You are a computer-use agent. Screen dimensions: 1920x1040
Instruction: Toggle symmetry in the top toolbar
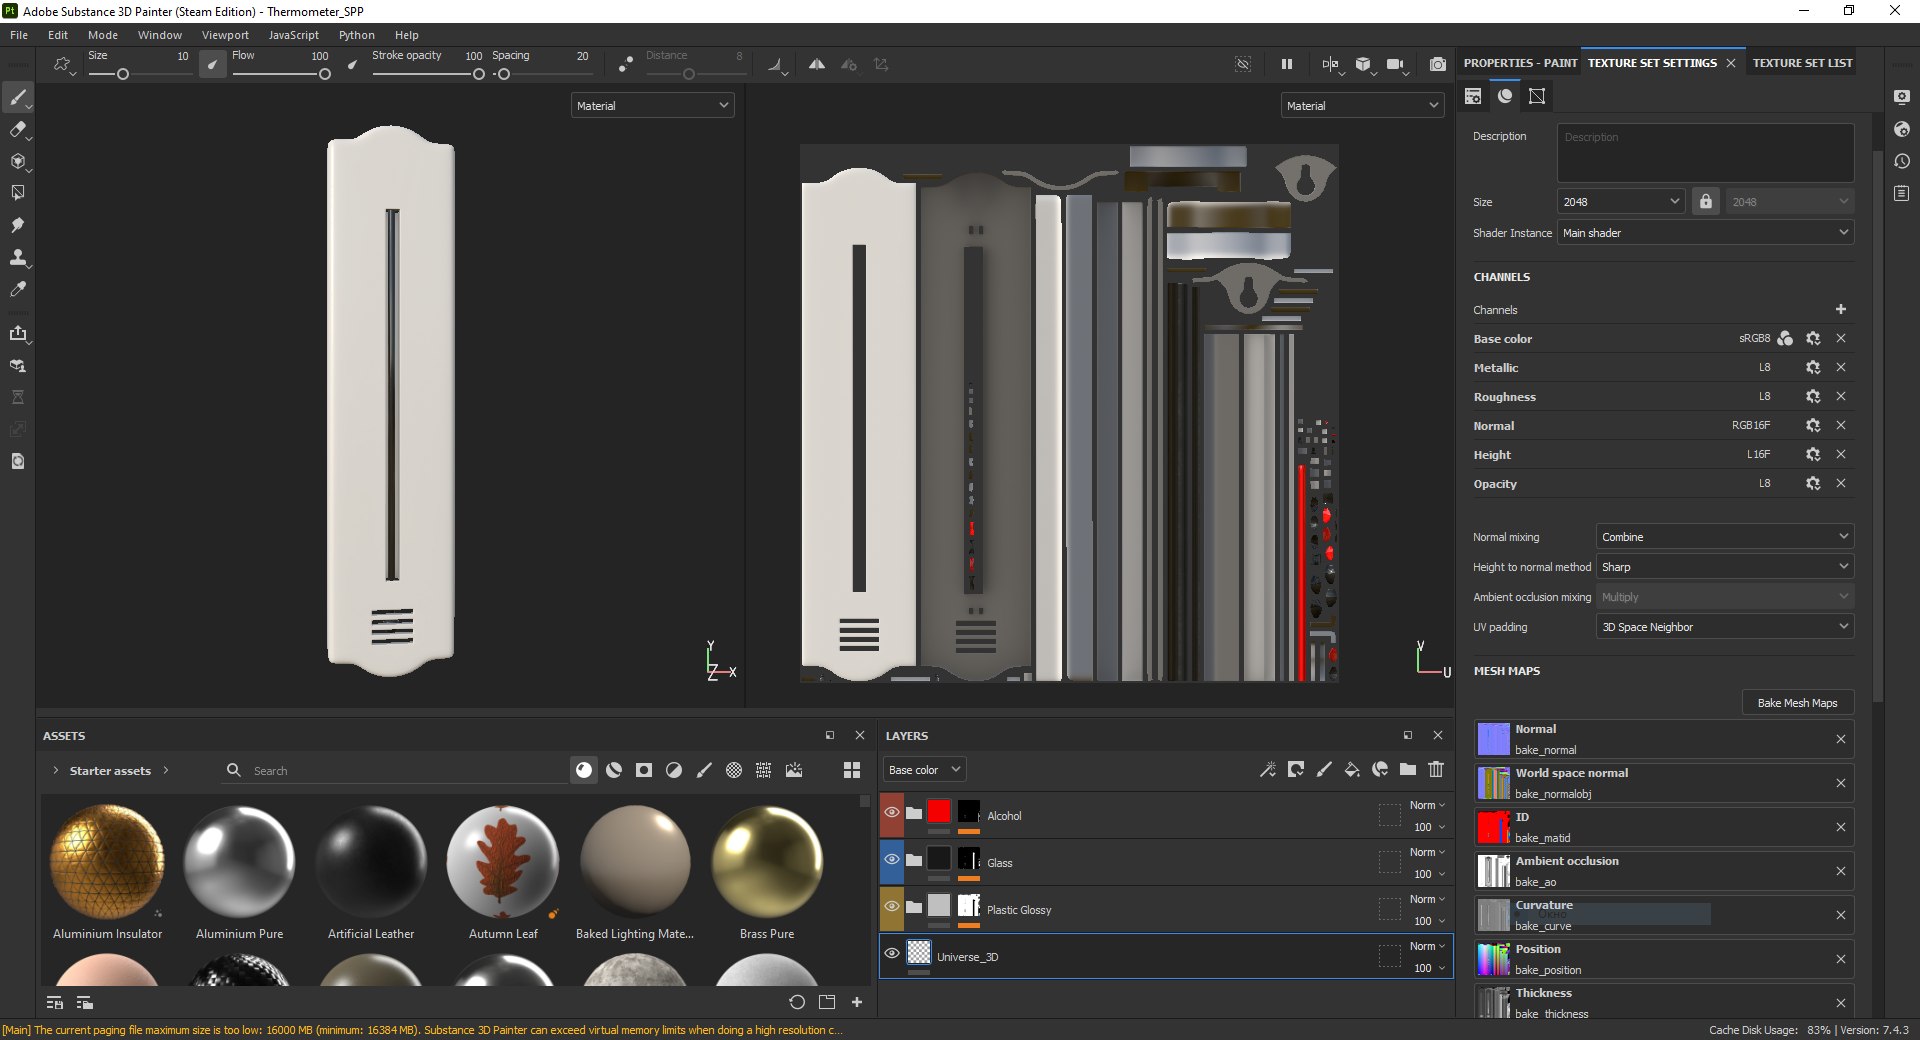[817, 64]
